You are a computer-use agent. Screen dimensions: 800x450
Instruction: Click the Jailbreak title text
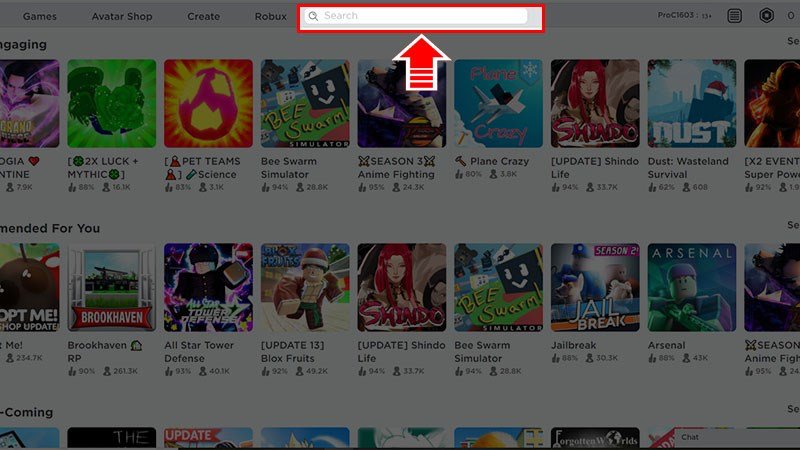pyautogui.click(x=573, y=345)
